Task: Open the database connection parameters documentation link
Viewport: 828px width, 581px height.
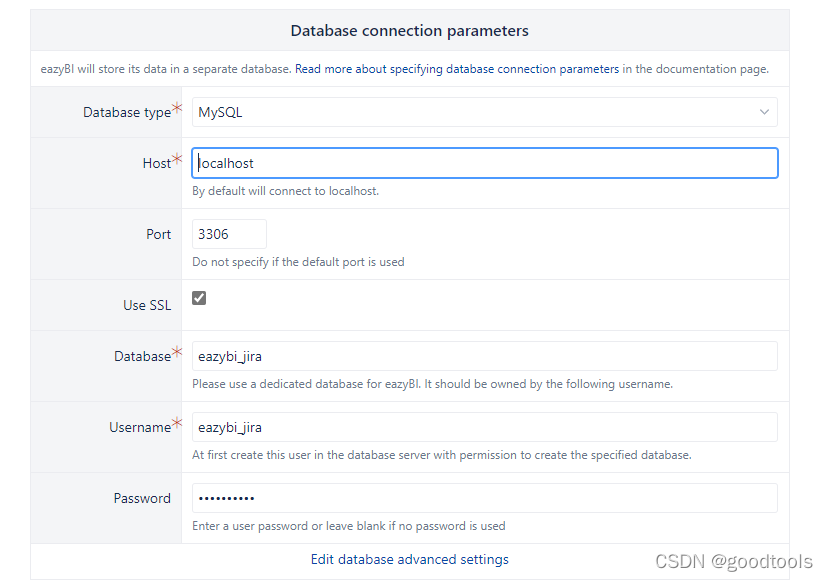Action: click(457, 69)
